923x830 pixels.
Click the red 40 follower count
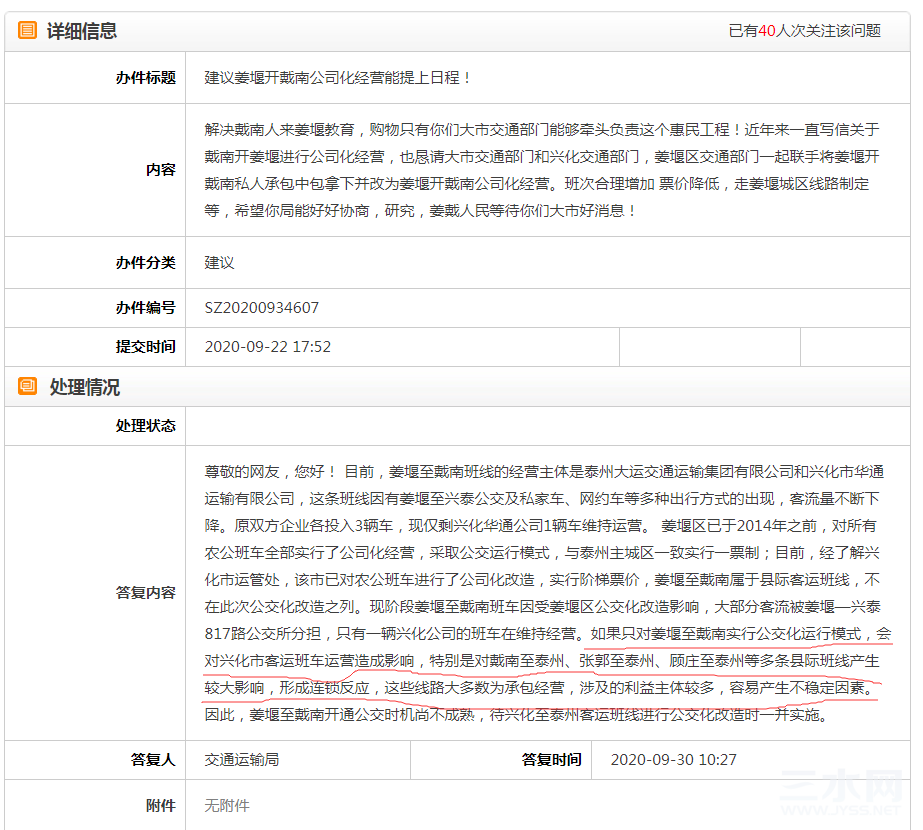(x=767, y=31)
